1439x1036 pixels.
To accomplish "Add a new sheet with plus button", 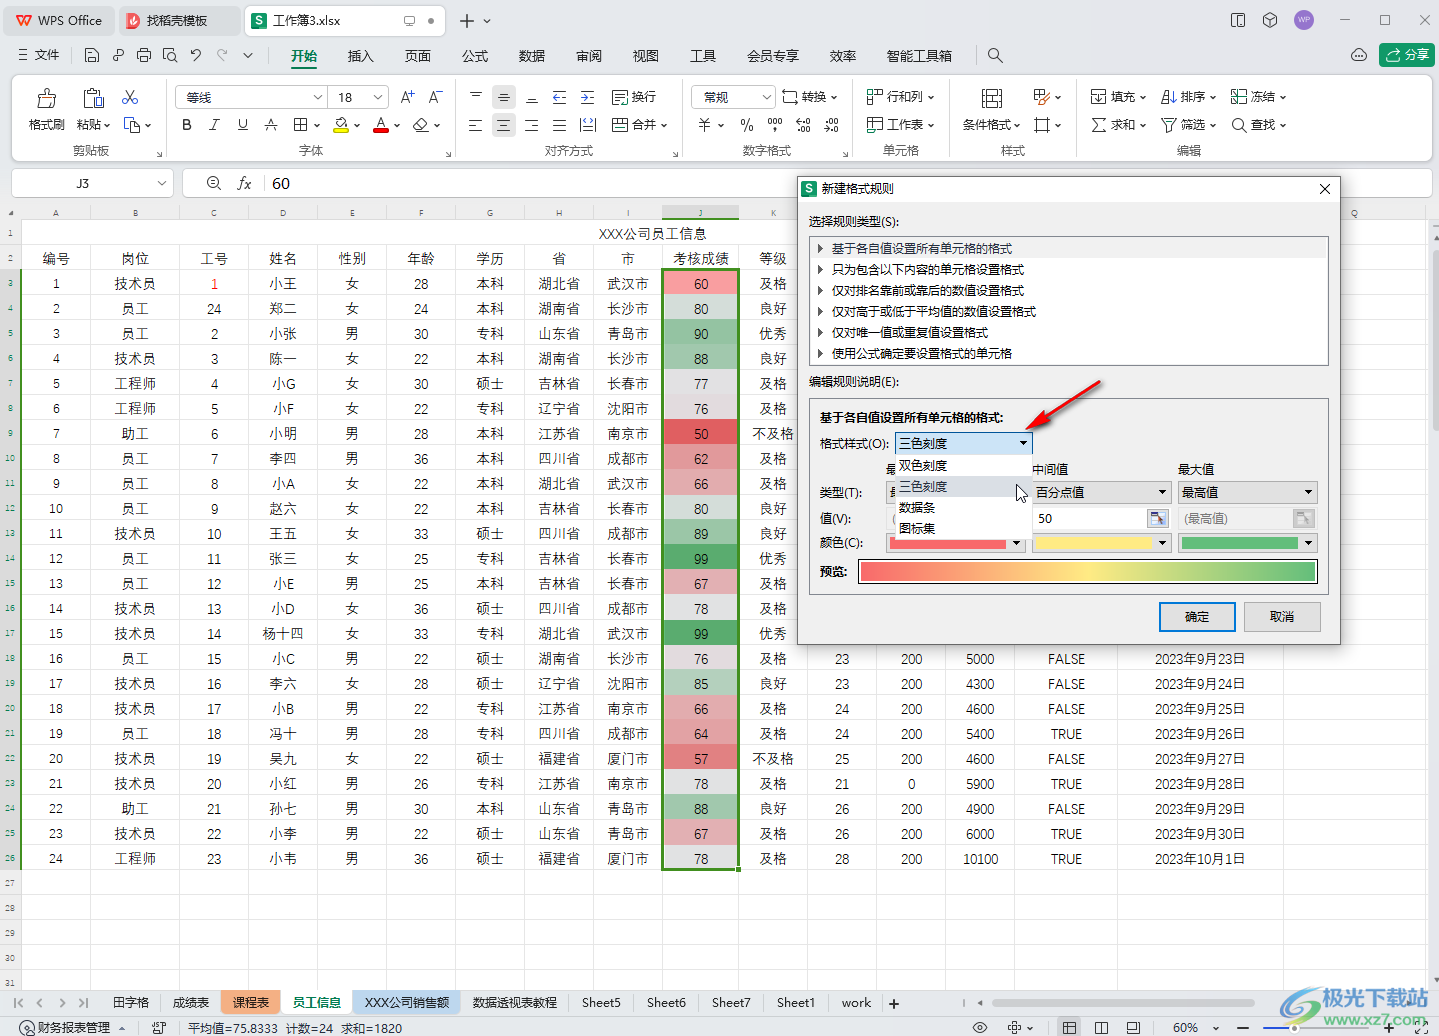I will click(x=894, y=1003).
